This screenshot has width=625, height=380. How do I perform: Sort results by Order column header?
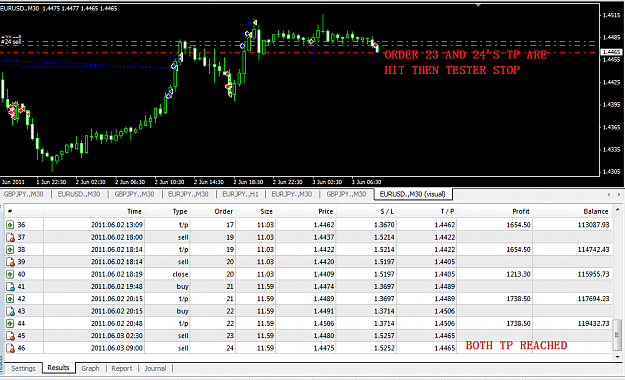pyautogui.click(x=223, y=211)
